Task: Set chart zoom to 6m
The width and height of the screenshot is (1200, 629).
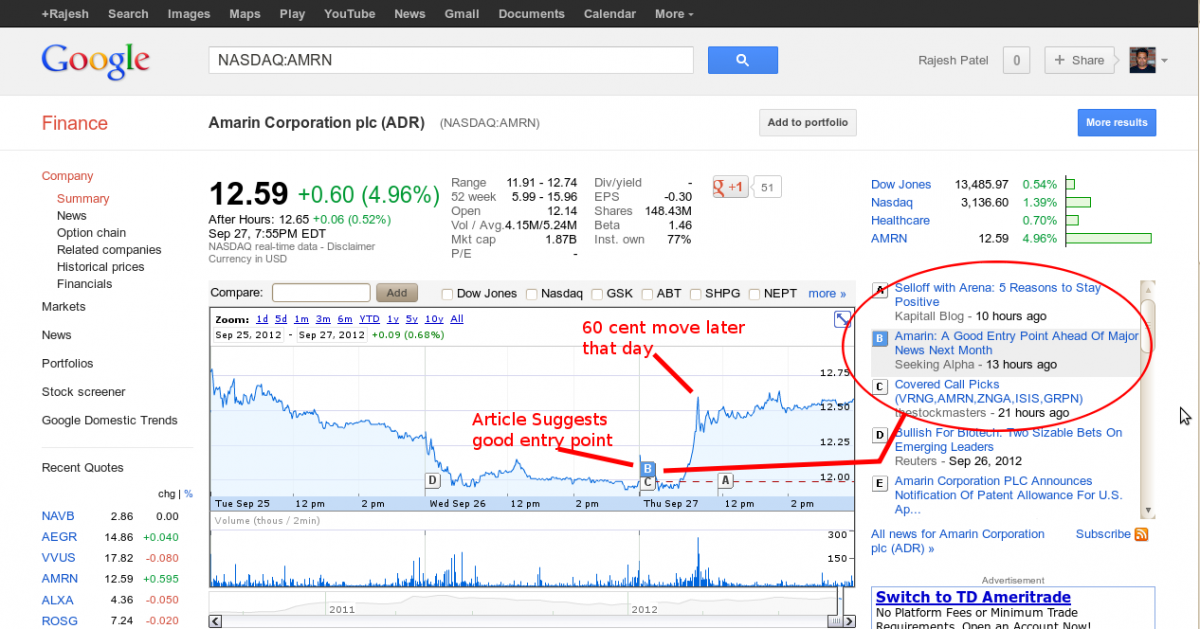Action: coord(344,319)
